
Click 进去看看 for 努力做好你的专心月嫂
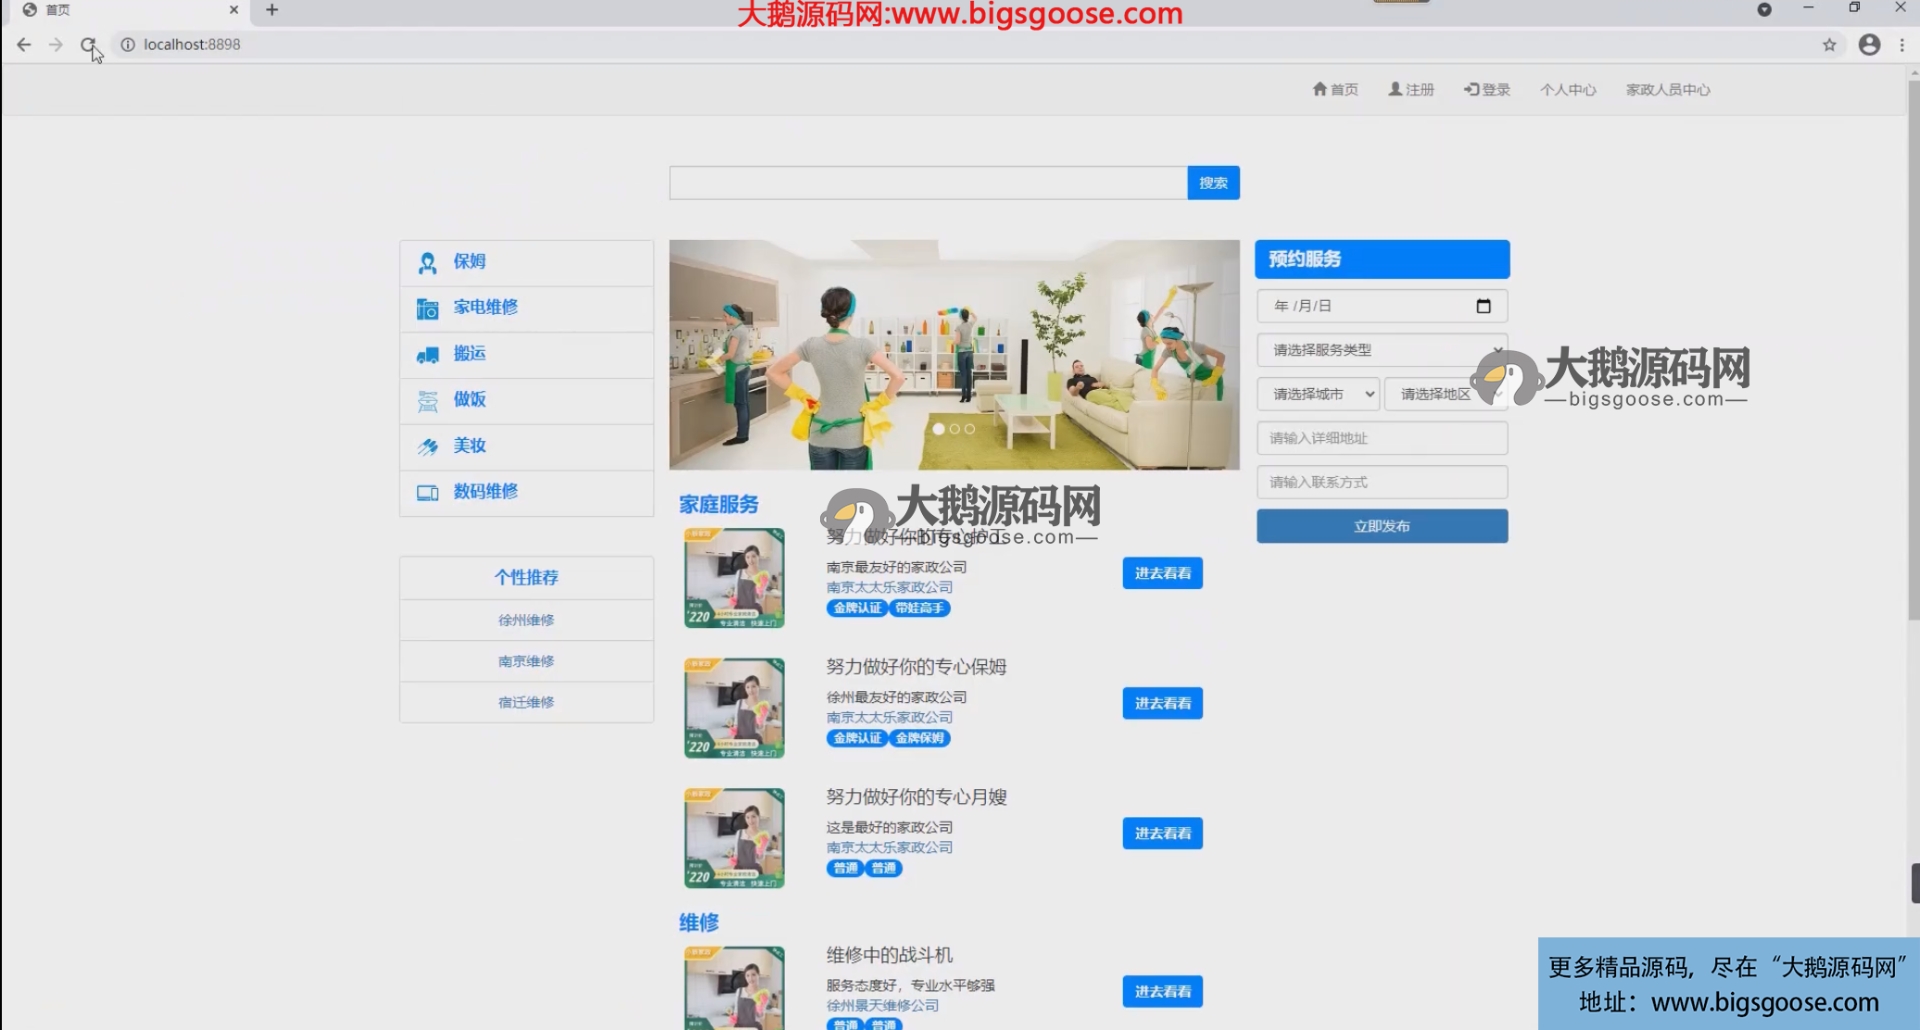(1162, 833)
